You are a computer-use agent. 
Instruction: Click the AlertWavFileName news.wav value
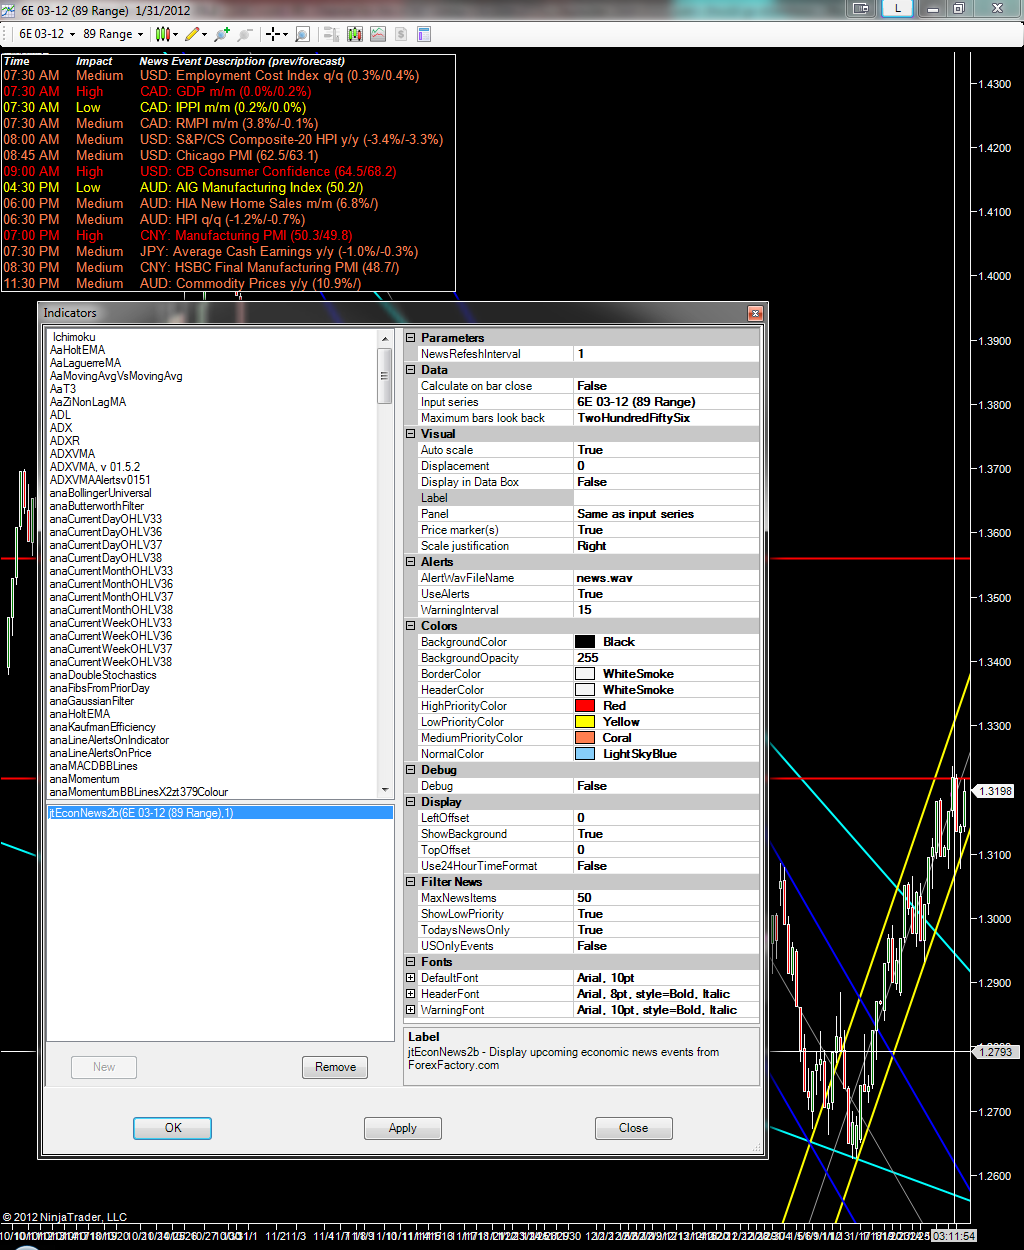click(x=666, y=578)
